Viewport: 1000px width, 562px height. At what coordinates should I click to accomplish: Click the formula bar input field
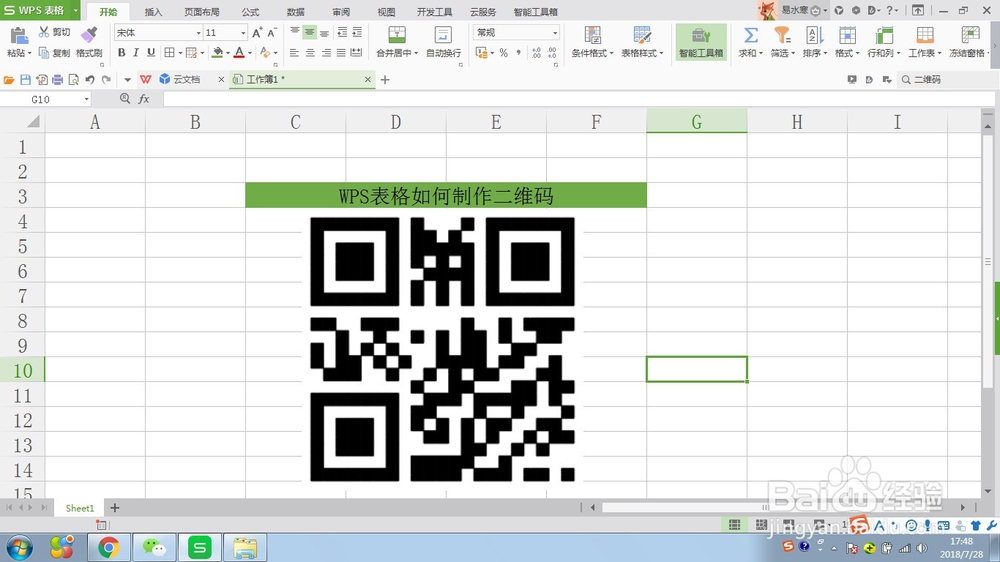[x=578, y=99]
